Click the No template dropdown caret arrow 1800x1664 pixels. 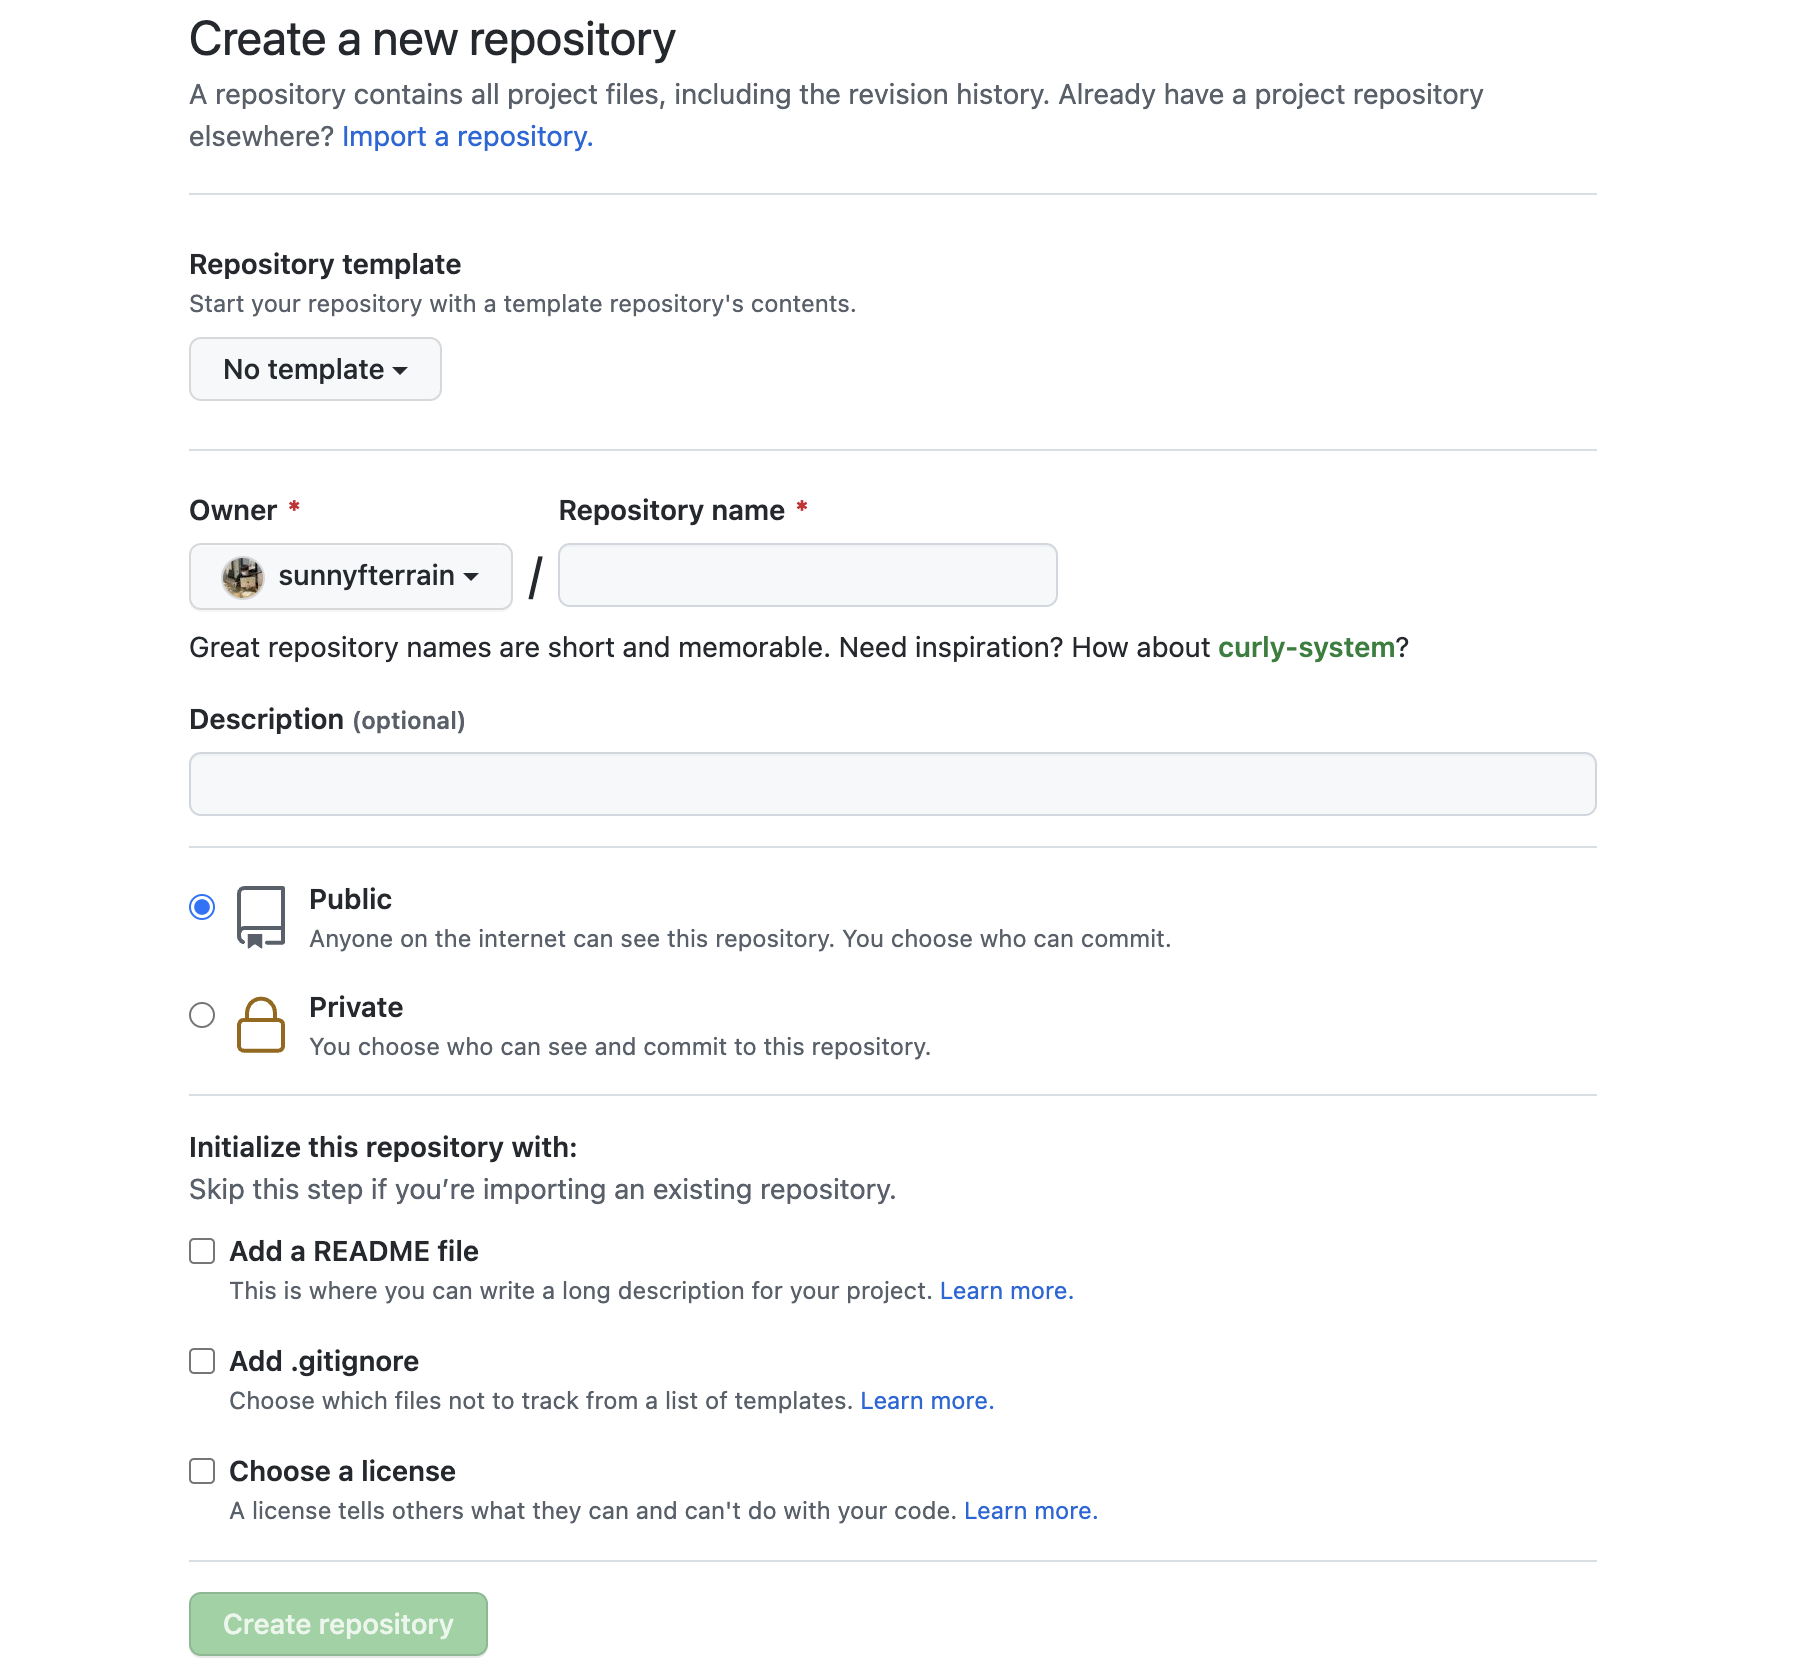(400, 371)
